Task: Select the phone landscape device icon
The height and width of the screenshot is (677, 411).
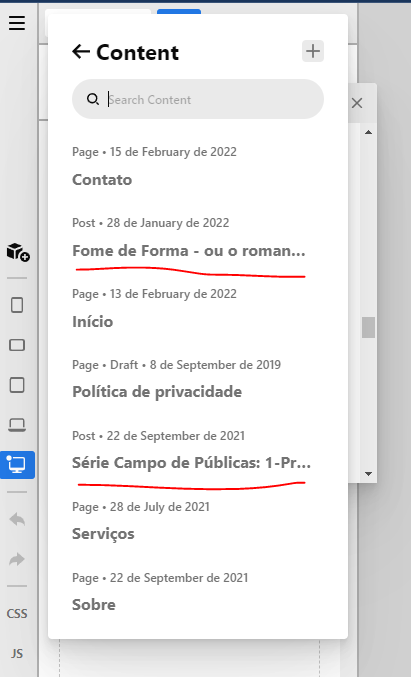Action: coord(17,345)
